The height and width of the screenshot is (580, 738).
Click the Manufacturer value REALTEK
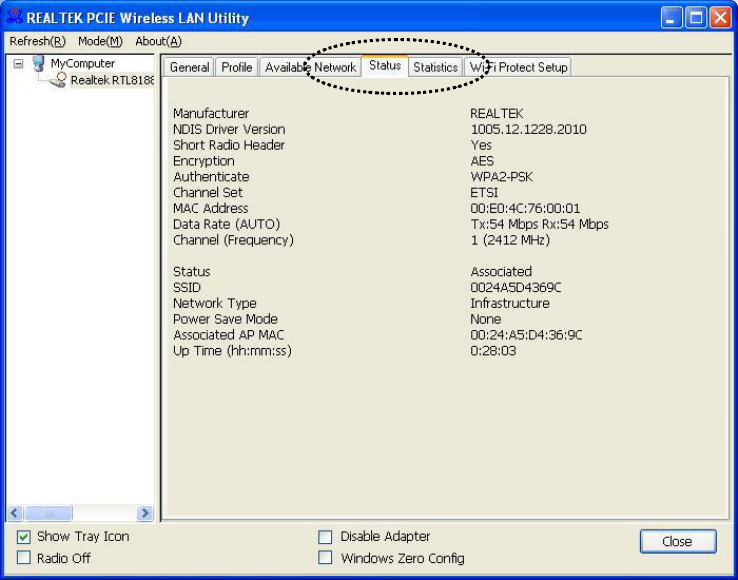(497, 113)
